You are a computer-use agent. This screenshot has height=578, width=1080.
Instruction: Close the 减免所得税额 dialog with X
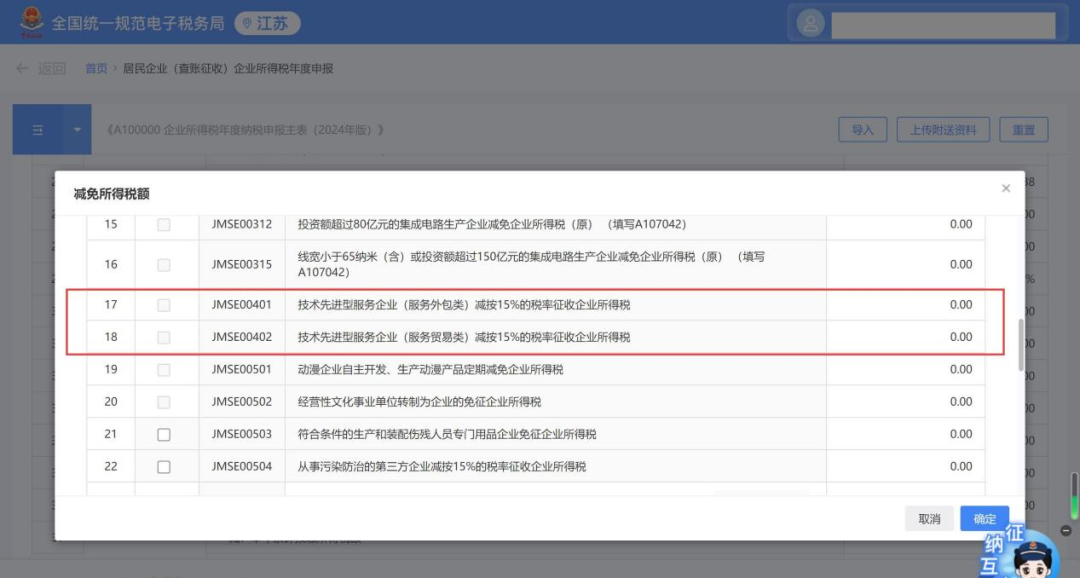point(1006,188)
